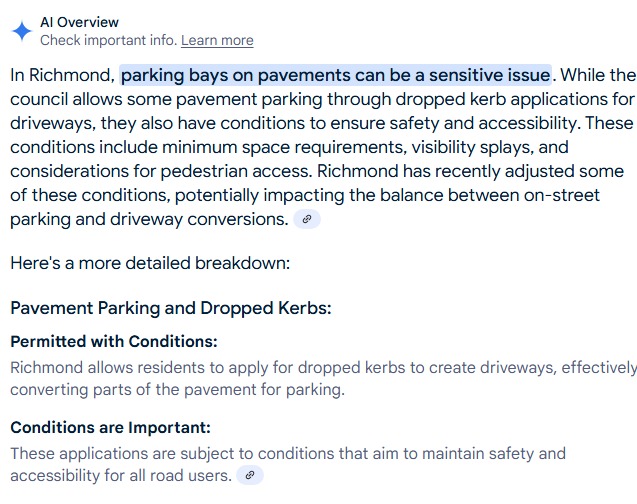Click the words 'In Richmond,' at paragraph start
Screen dimensions: 637x504
[x=63, y=75]
